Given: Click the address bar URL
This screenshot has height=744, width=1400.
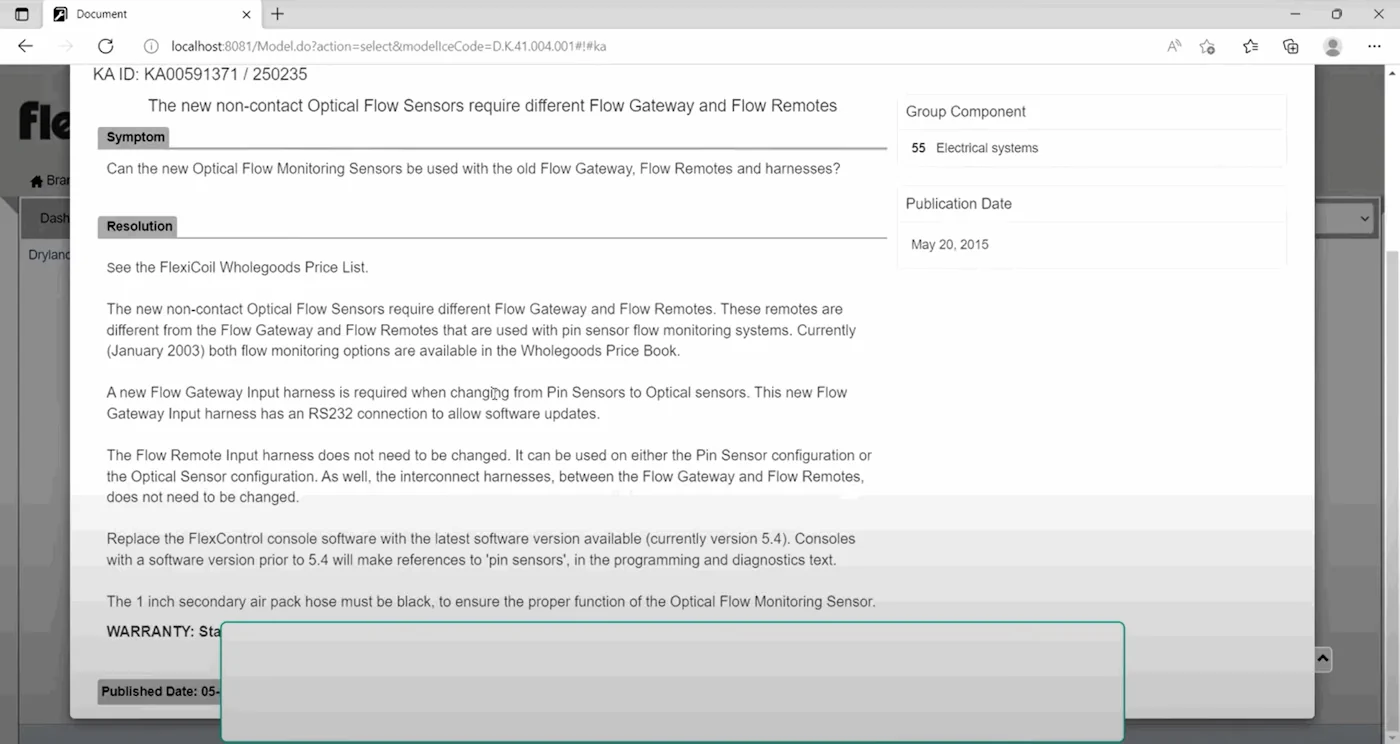Looking at the screenshot, I should click(x=388, y=46).
